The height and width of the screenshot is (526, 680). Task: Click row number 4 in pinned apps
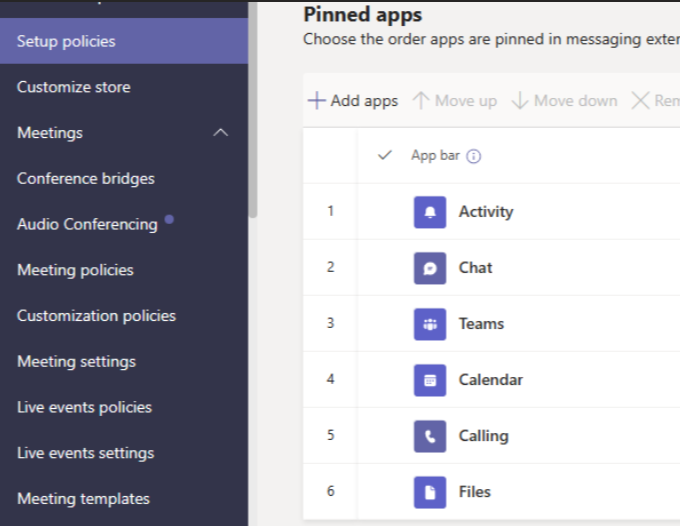[330, 379]
